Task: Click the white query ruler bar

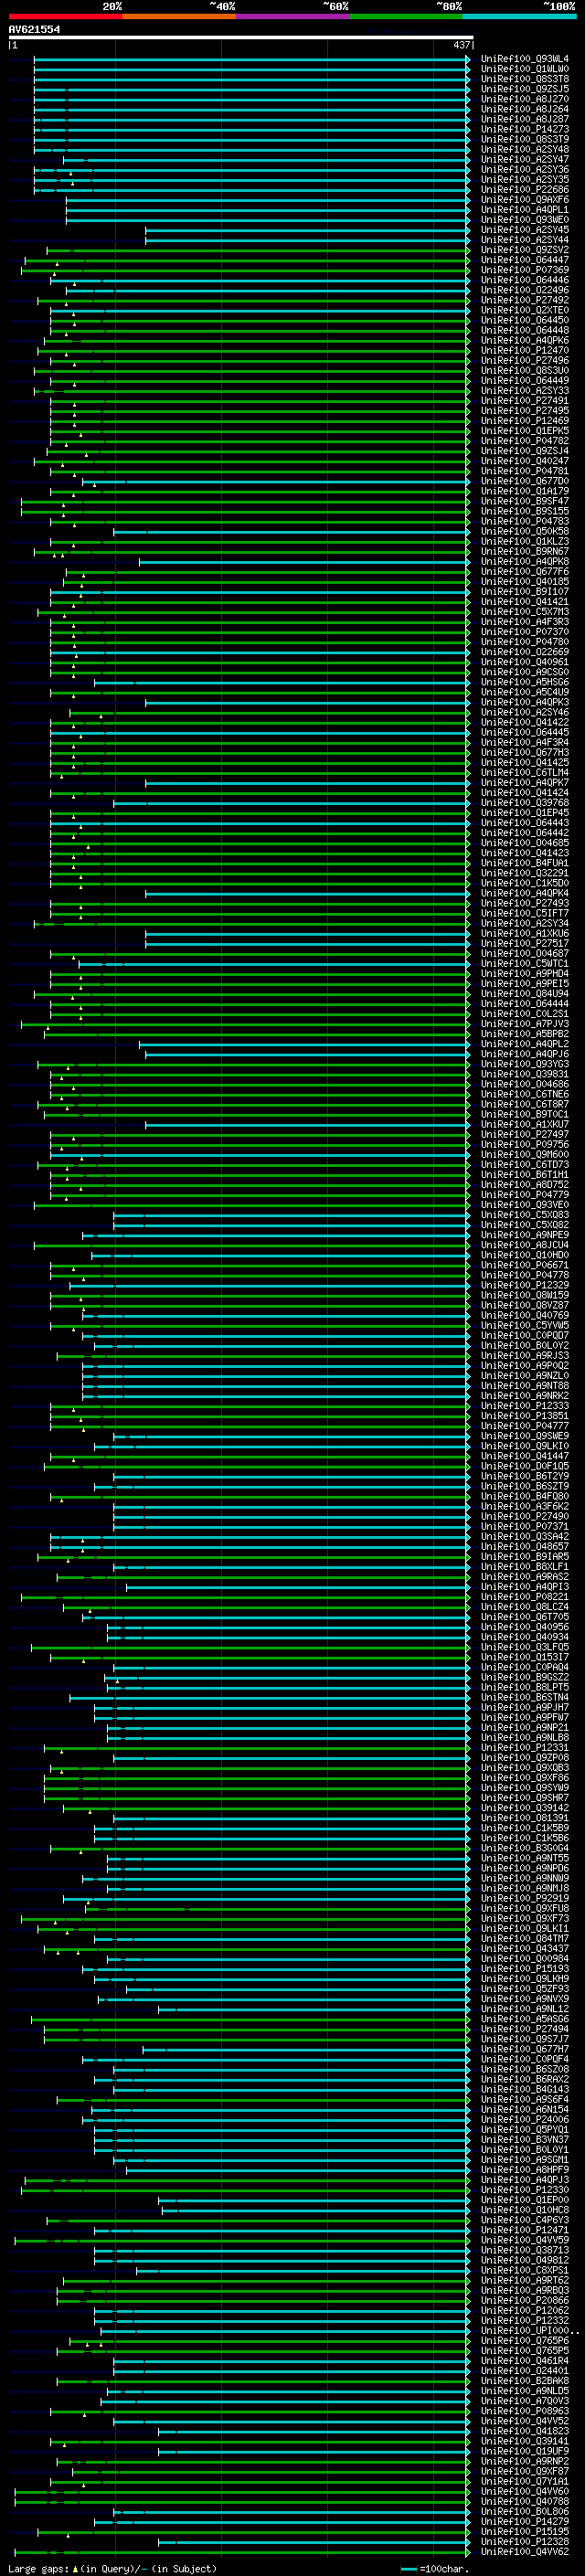Action: coord(241,37)
